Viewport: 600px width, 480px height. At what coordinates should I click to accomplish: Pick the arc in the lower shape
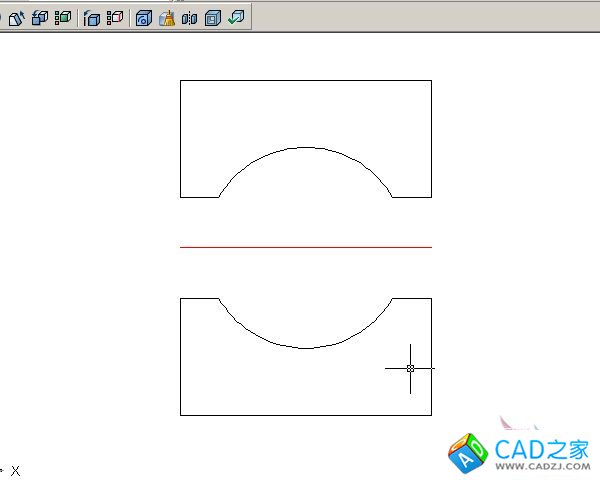pos(305,348)
